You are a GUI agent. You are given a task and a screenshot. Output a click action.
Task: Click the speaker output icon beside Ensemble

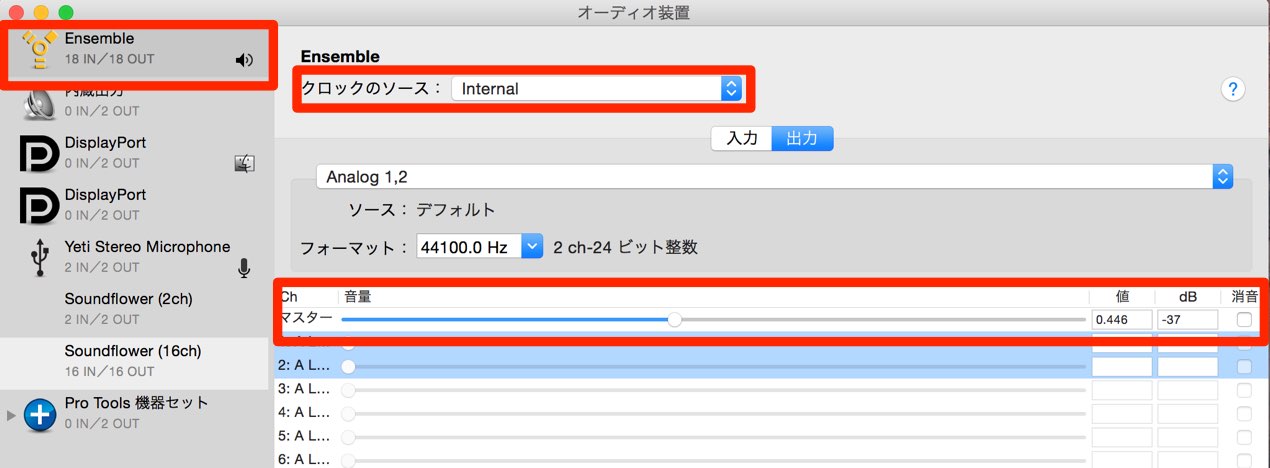tap(244, 60)
